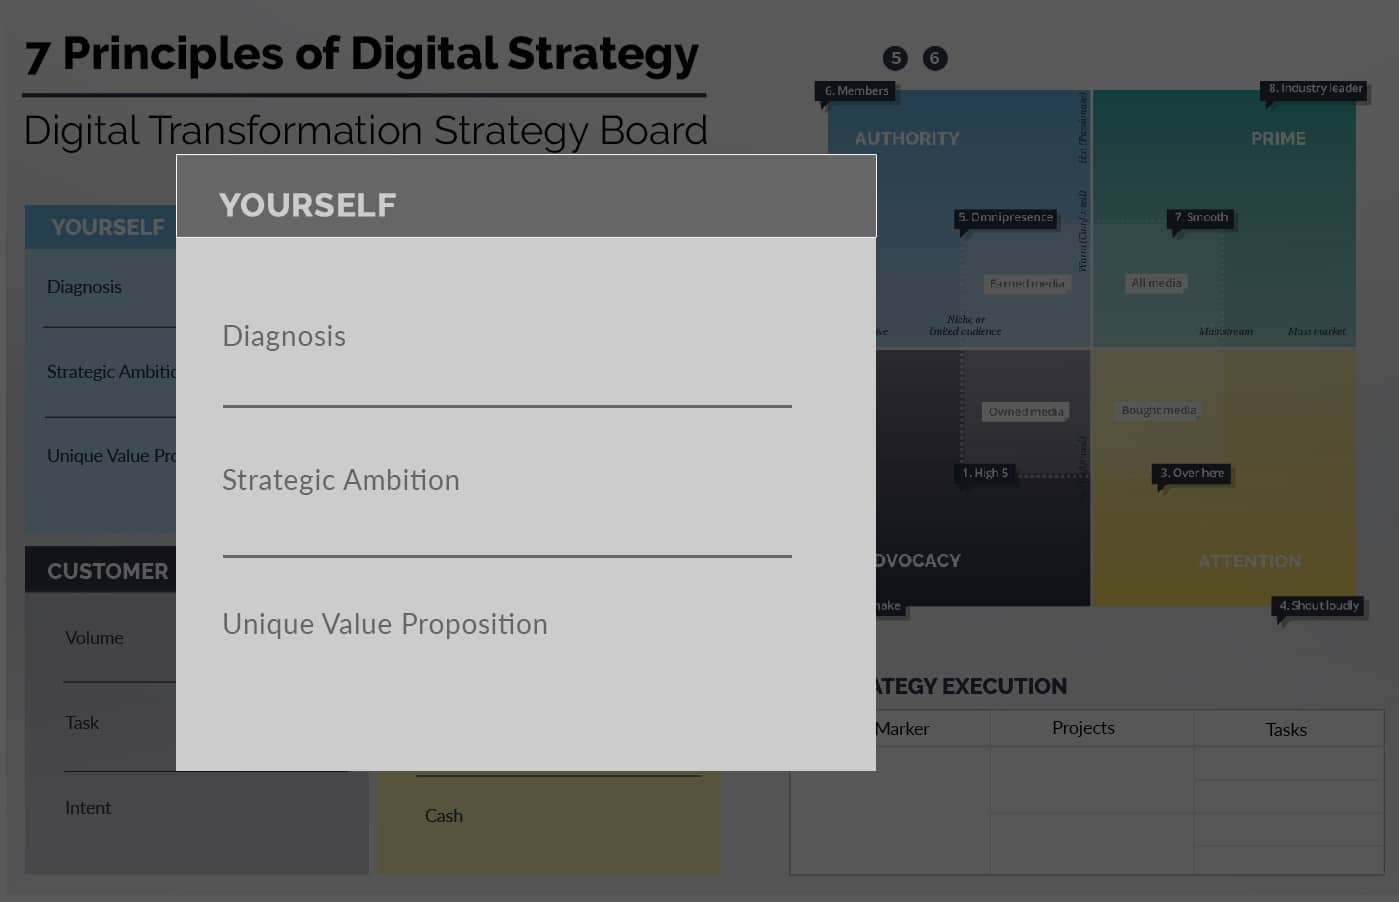Click the 'Earned media' label
The image size is (1399, 902).
[1027, 284]
